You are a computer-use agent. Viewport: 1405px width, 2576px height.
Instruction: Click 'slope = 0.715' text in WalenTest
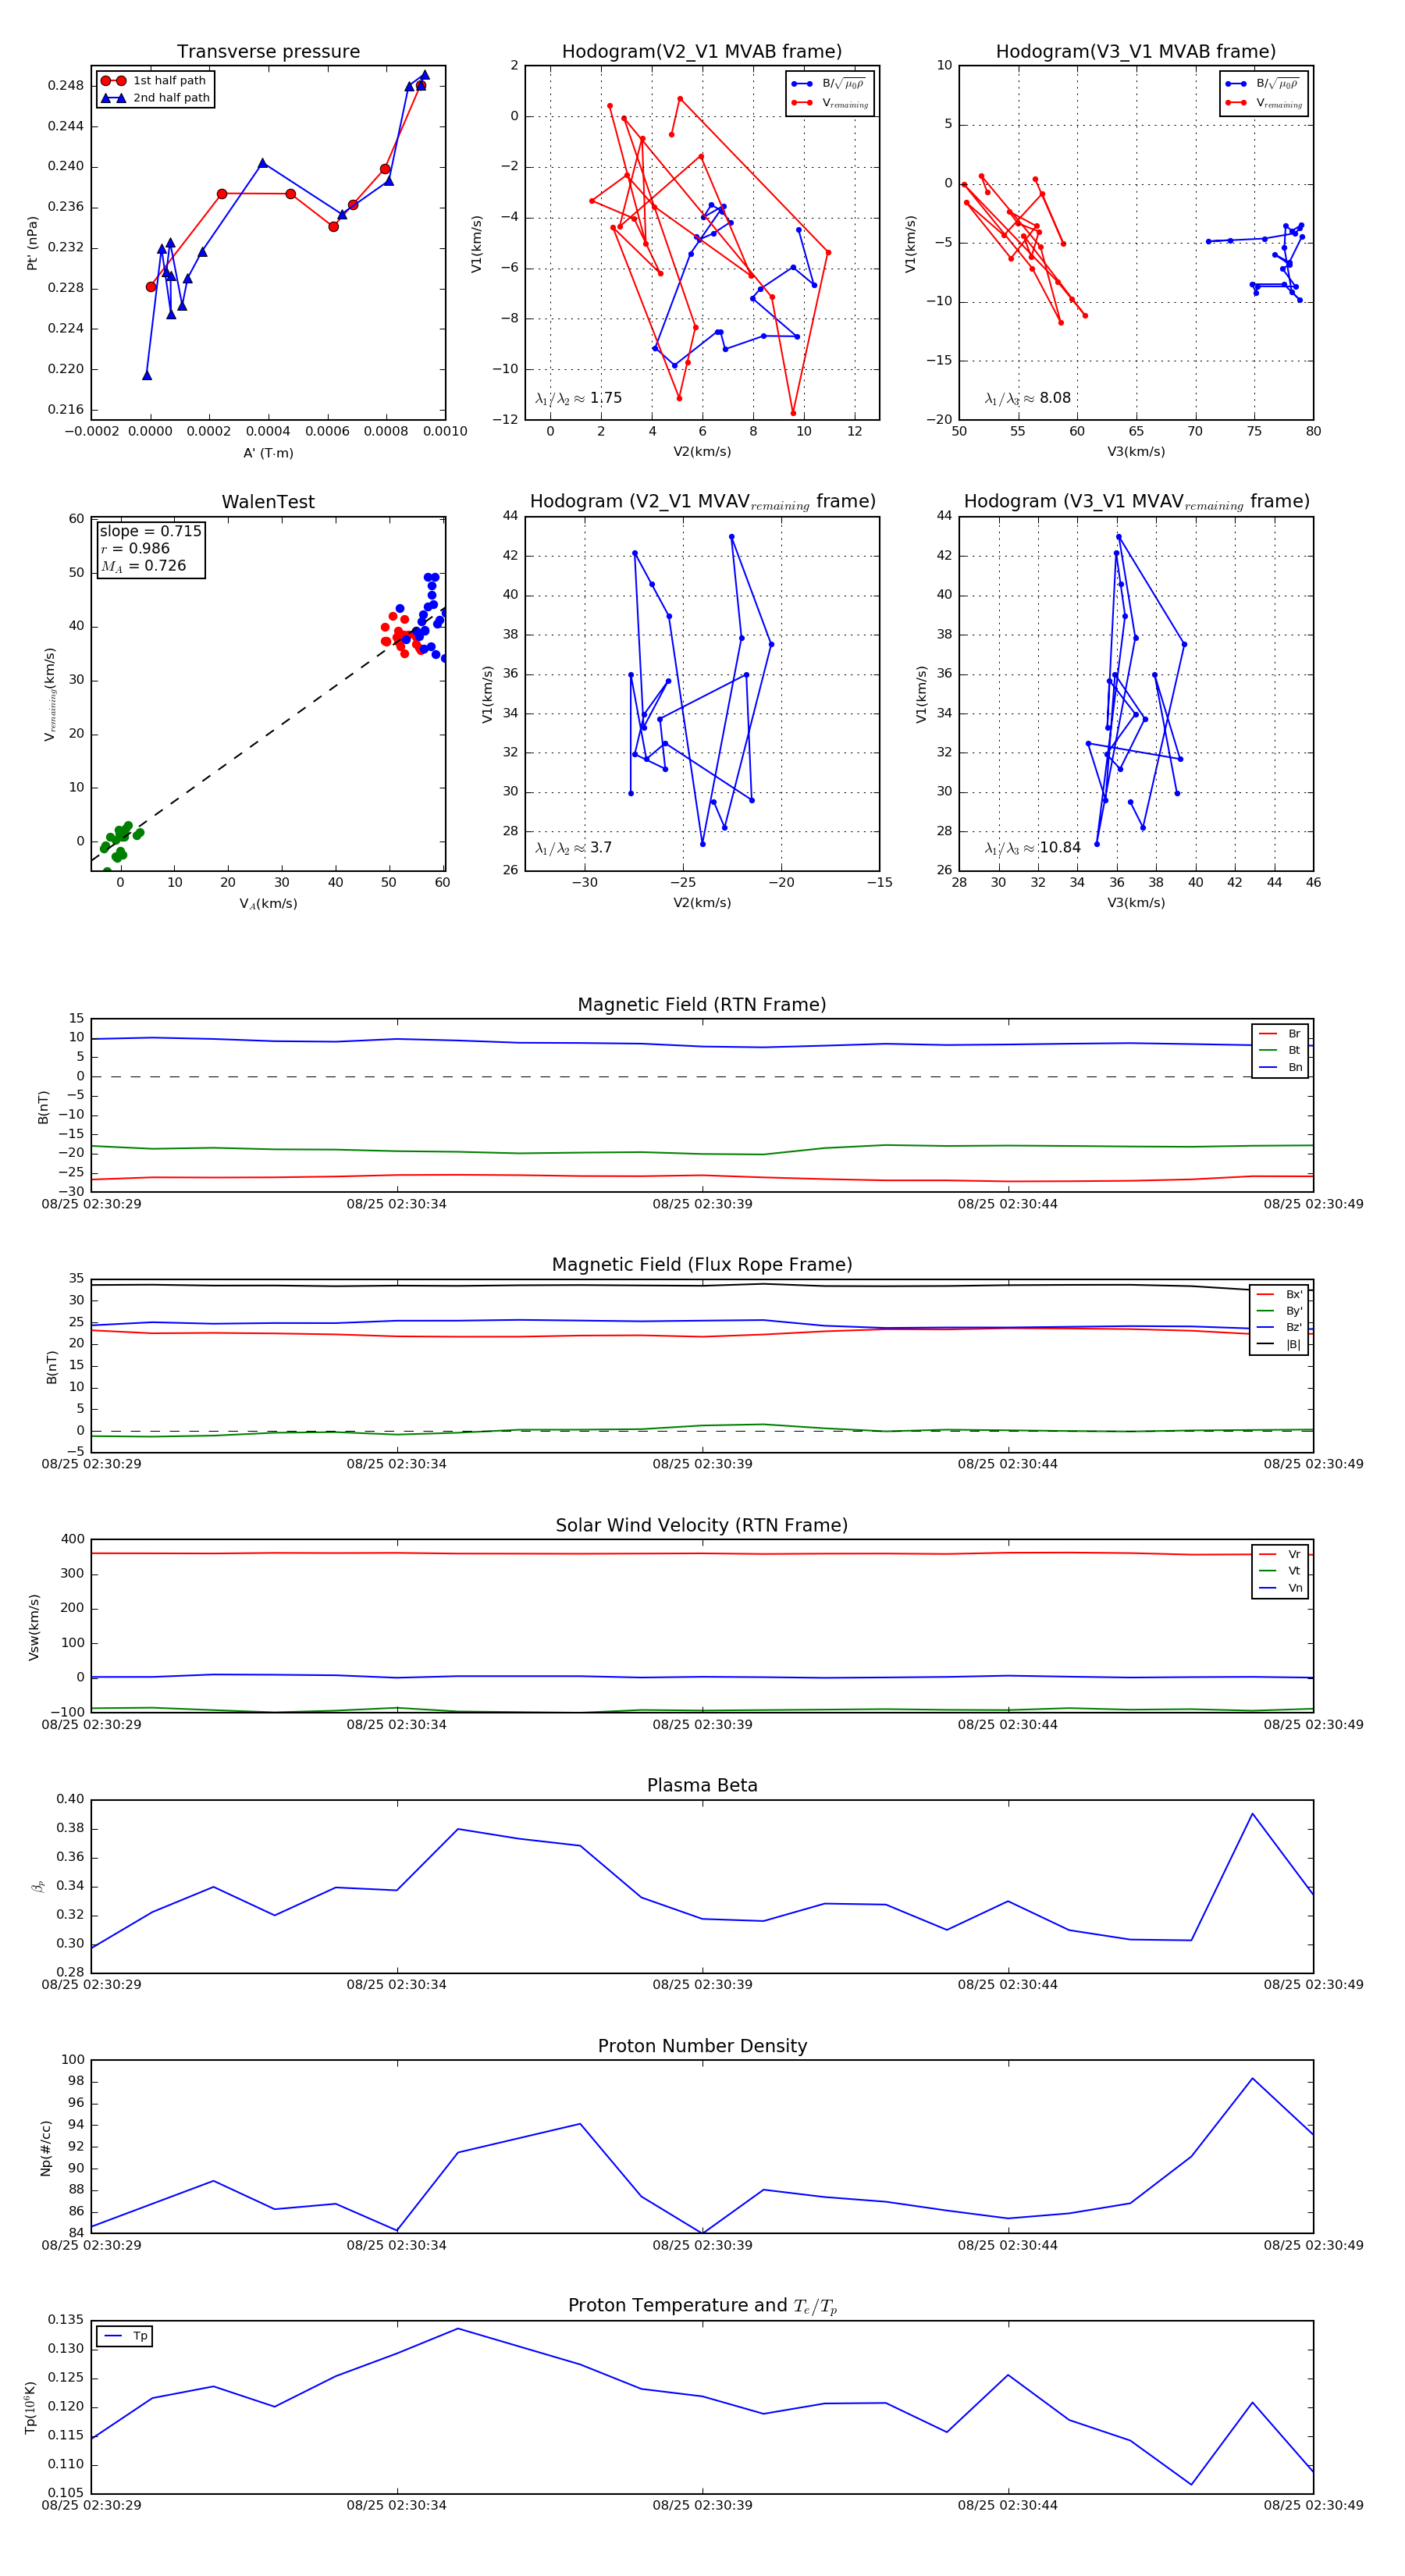[150, 531]
